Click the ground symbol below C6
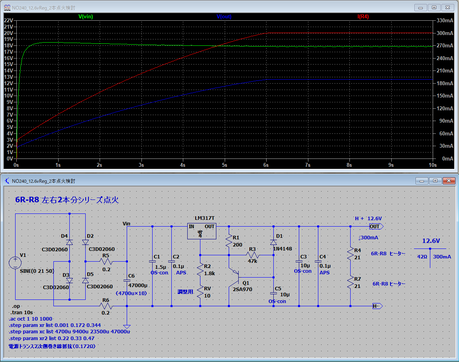This screenshot has height=362, width=459. 127,326
